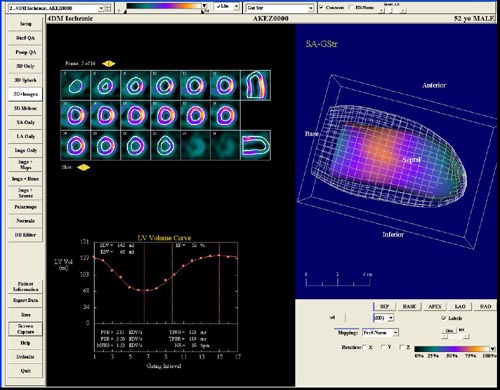Set 3D view to LAO orientation
Image resolution: width=500 pixels, height=390 pixels.
pos(460,306)
